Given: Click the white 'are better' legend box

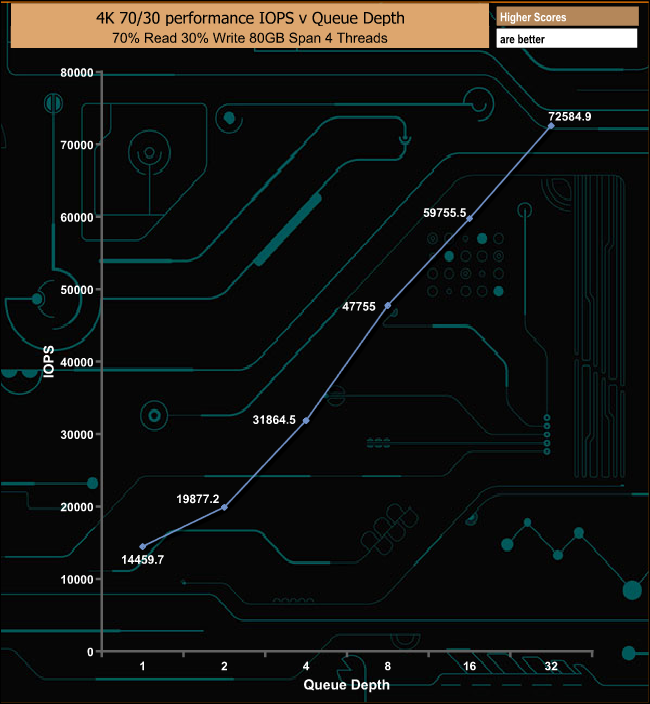Looking at the screenshot, I should 566,39.
